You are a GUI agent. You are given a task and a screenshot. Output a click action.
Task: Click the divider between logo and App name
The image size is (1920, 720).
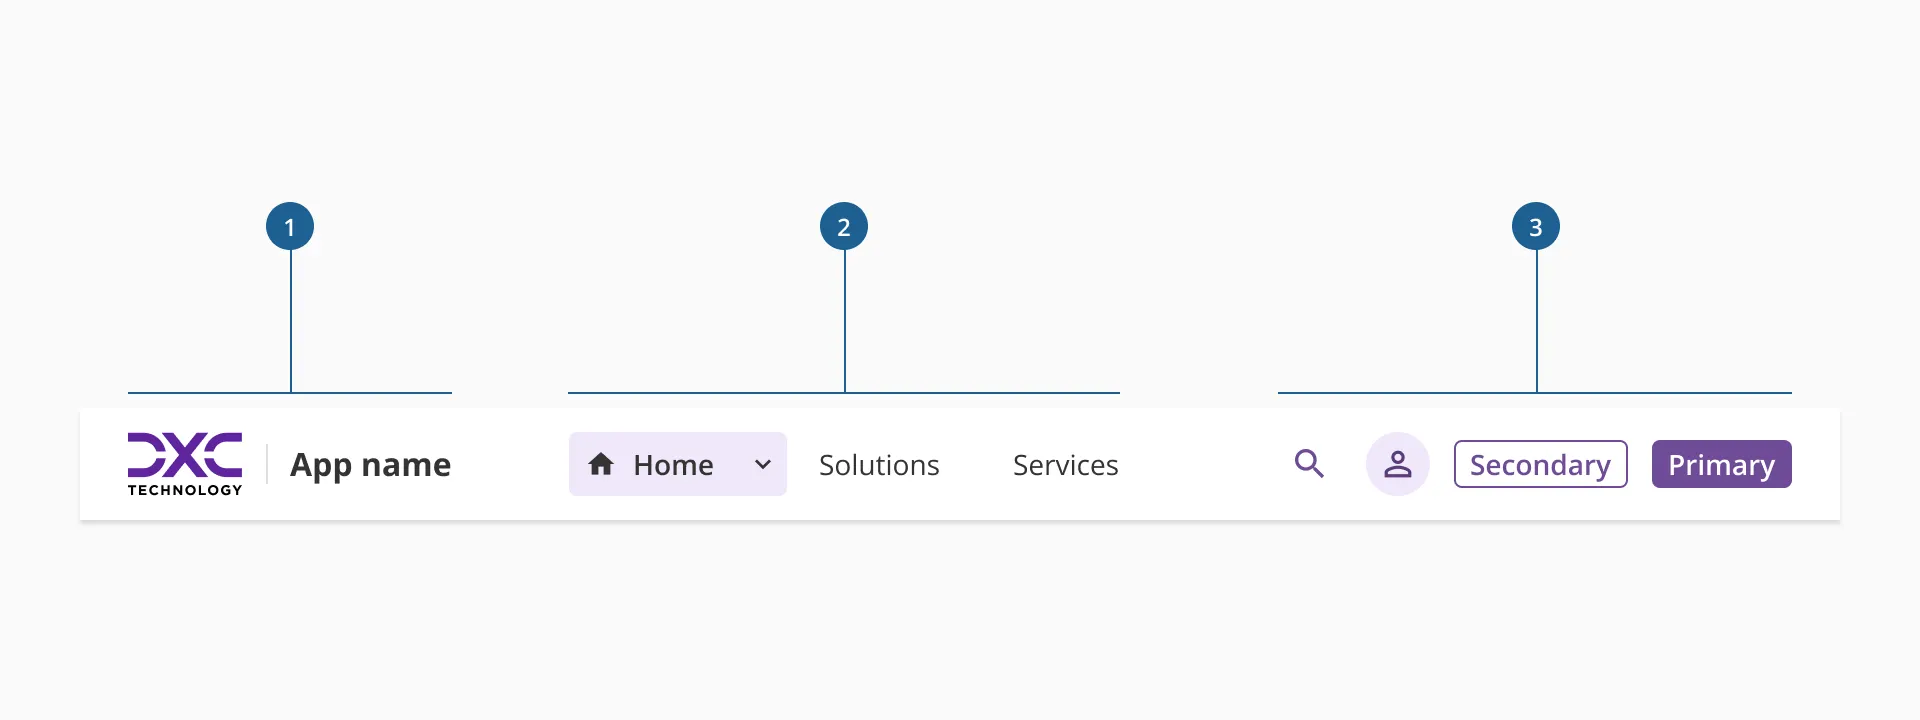pyautogui.click(x=267, y=464)
